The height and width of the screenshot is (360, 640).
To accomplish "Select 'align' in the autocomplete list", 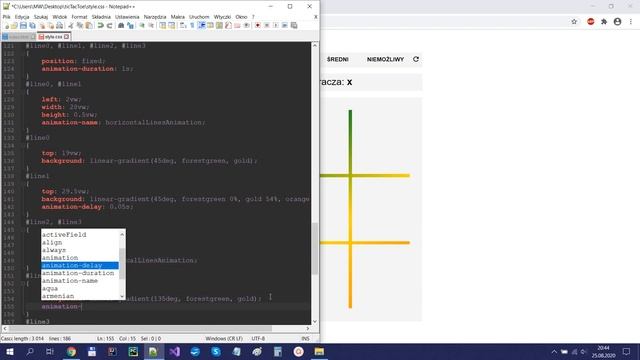I will coord(52,242).
